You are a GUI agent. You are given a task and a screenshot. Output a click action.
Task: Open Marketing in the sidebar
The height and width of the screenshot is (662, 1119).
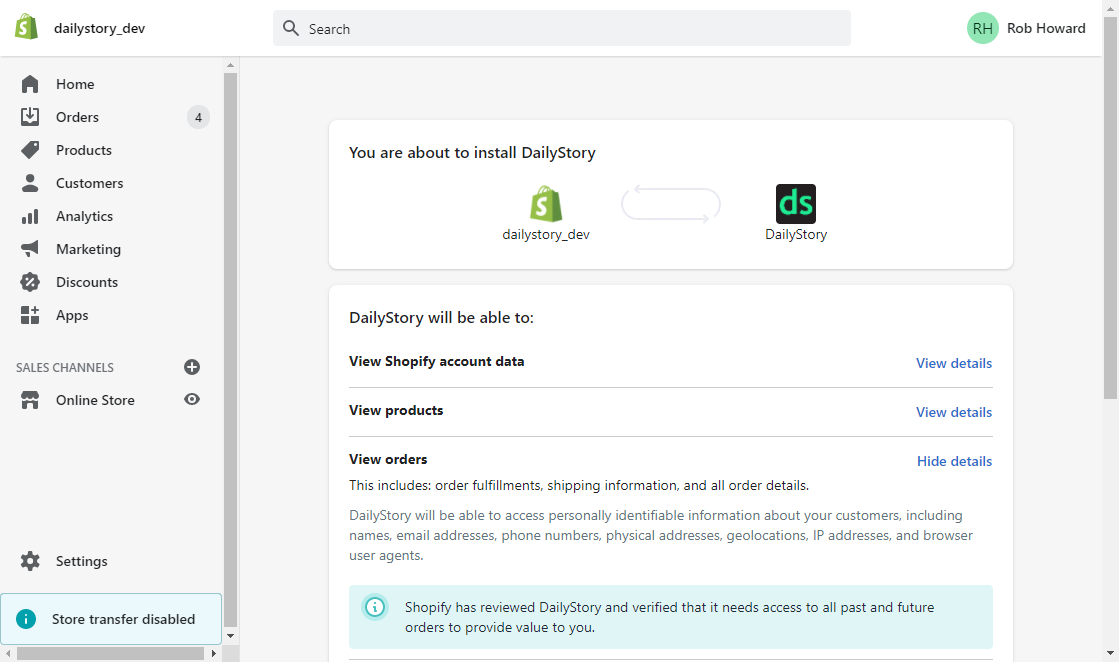(x=88, y=249)
